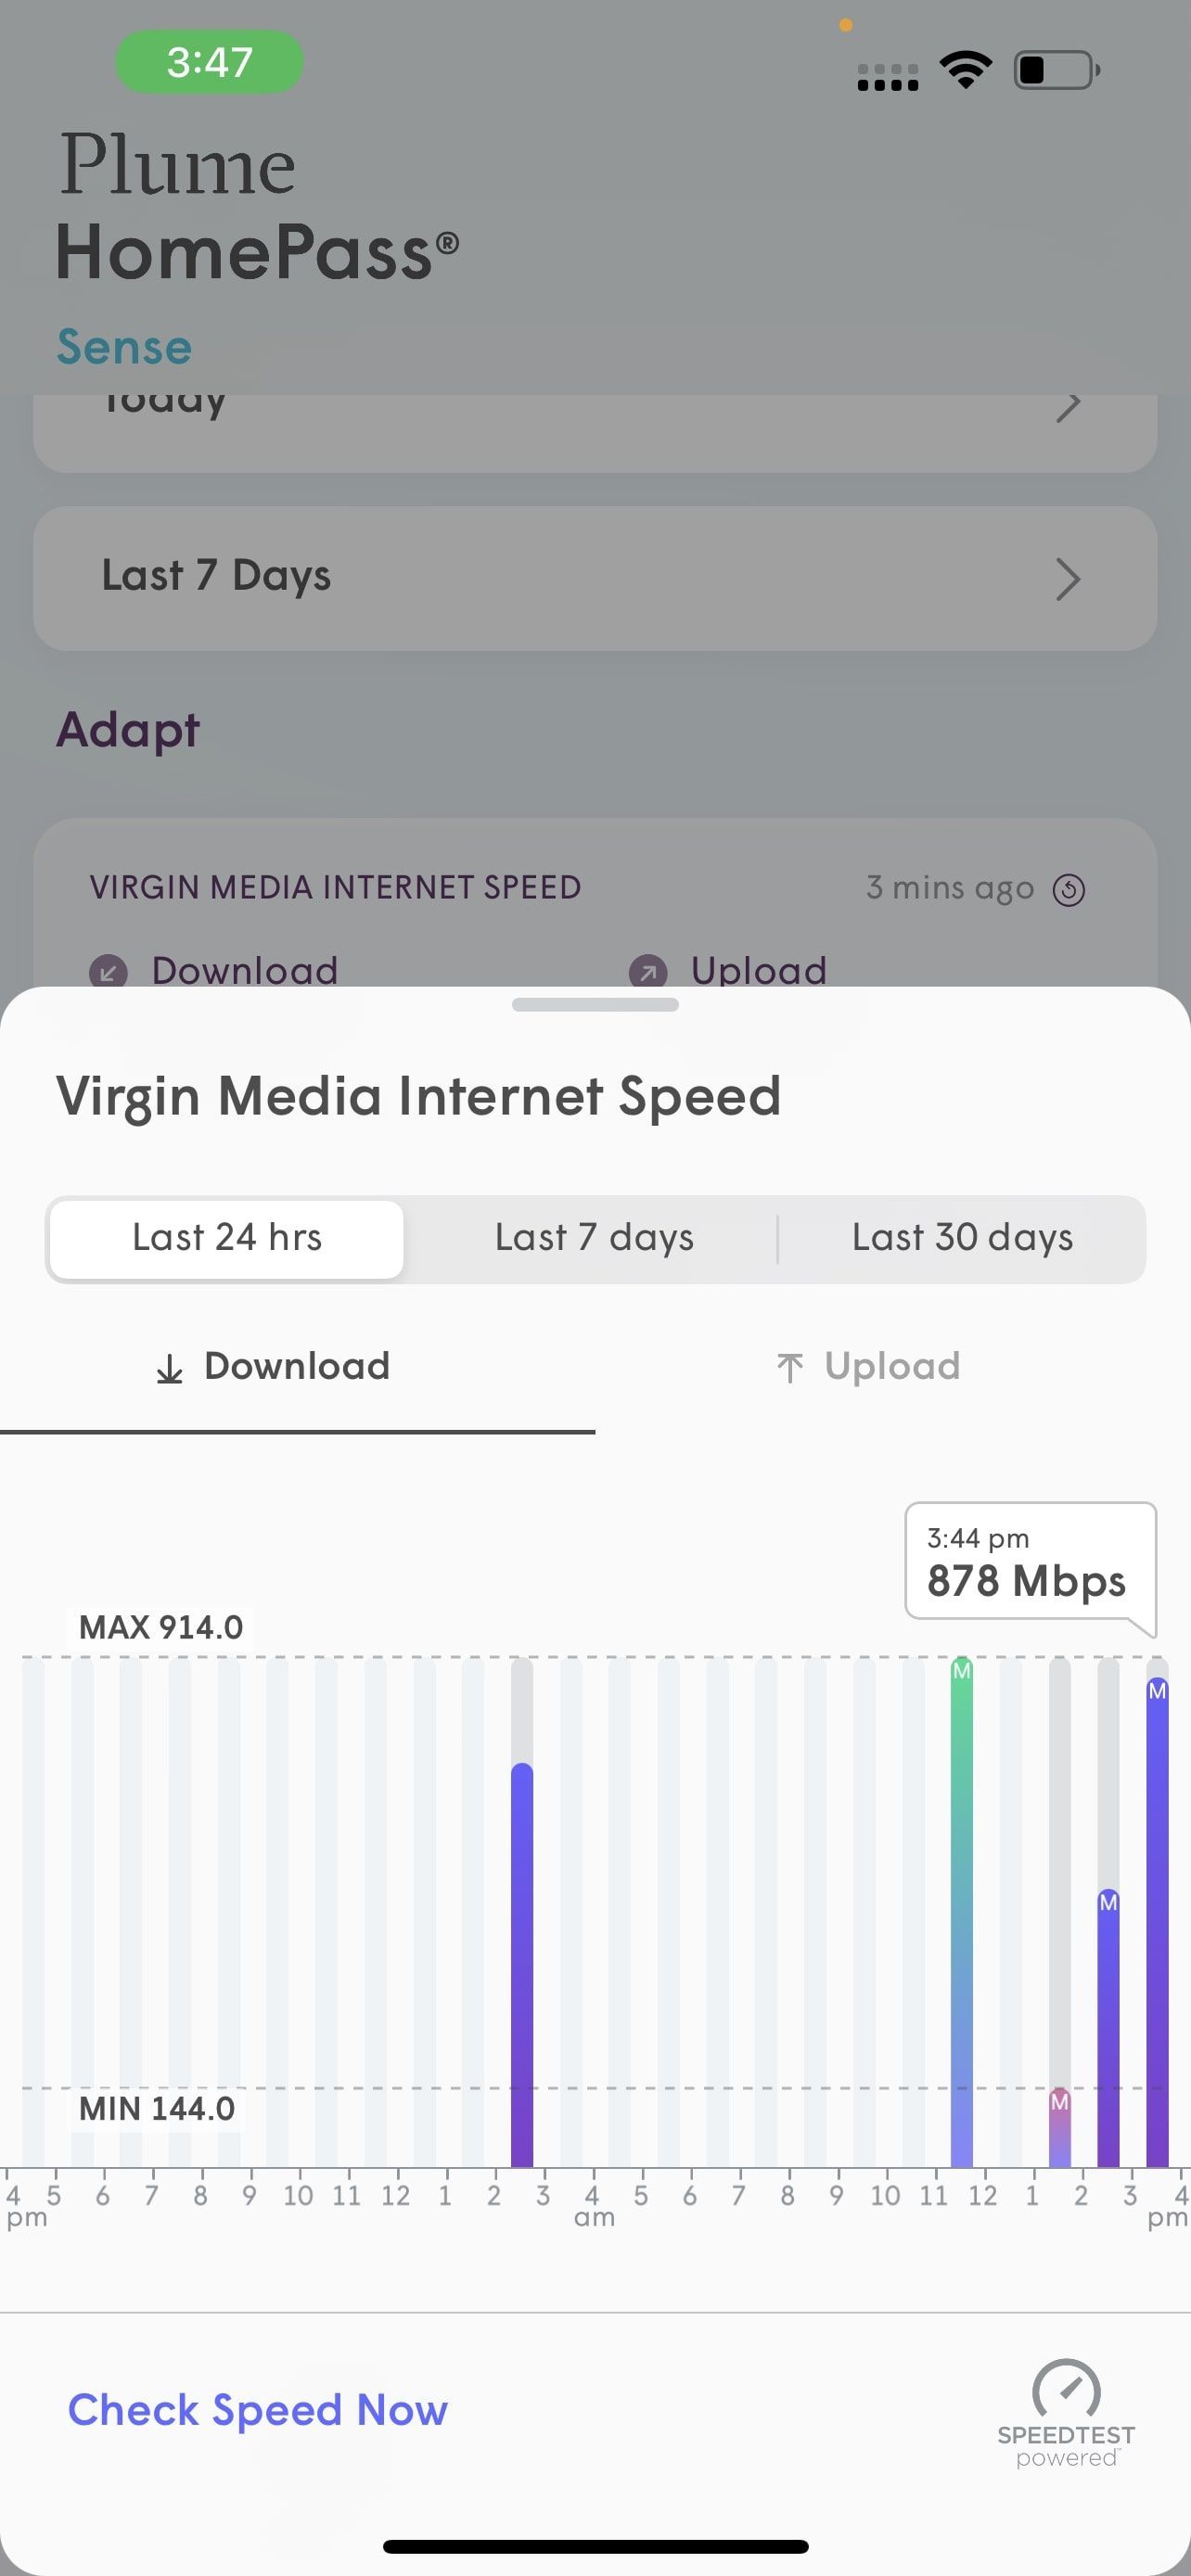Tap the tall purple bar near 3 am
The image size is (1191, 2576).
tap(522, 1964)
